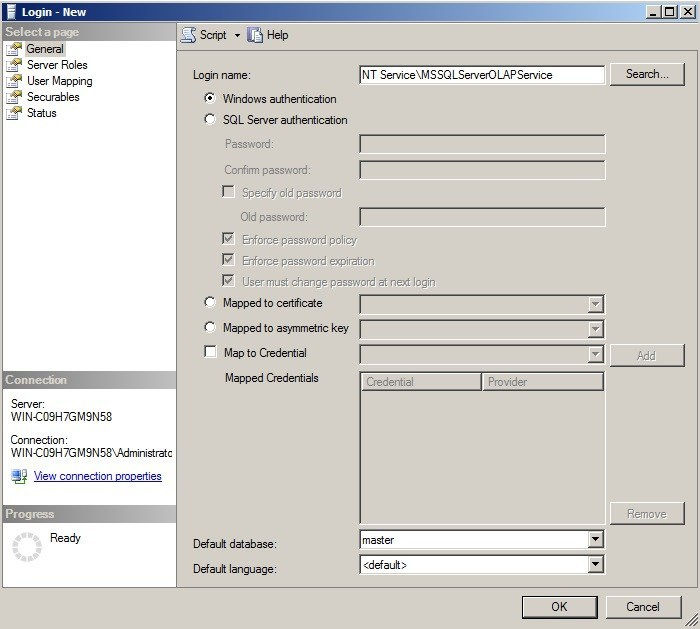
Task: Open the Status page
Action: pos(42,113)
